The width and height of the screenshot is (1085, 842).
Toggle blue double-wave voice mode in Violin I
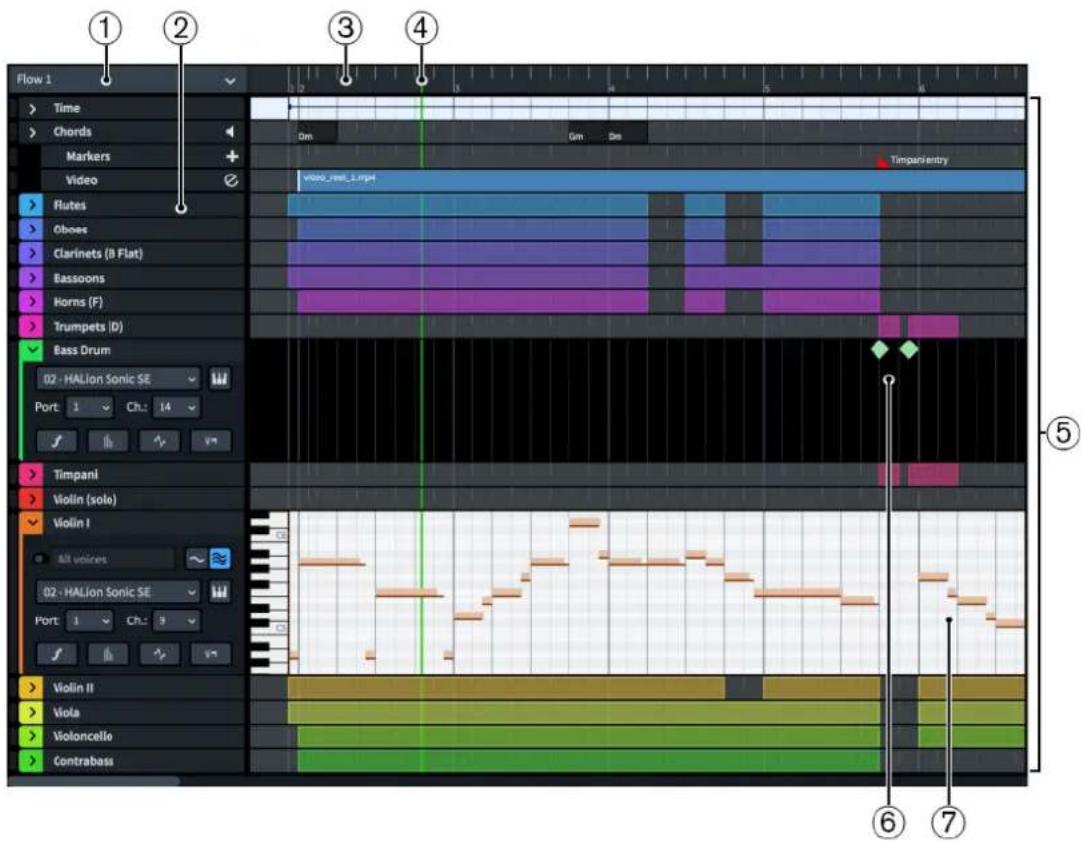[x=220, y=558]
